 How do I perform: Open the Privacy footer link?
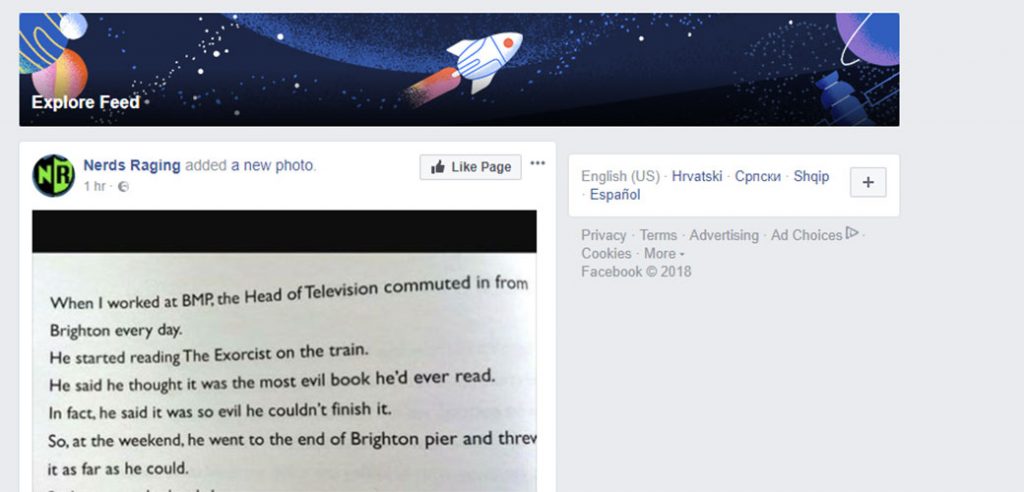tap(603, 235)
